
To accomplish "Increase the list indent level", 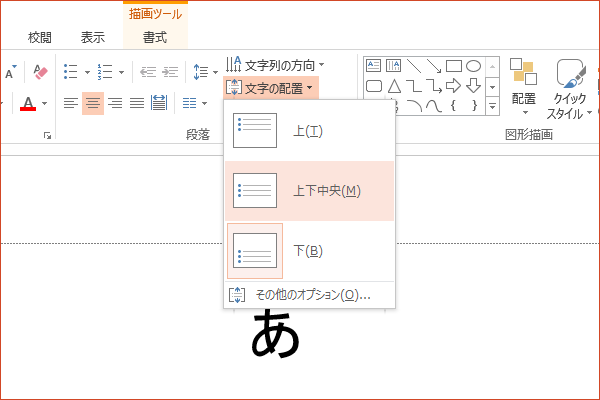I will pyautogui.click(x=170, y=72).
